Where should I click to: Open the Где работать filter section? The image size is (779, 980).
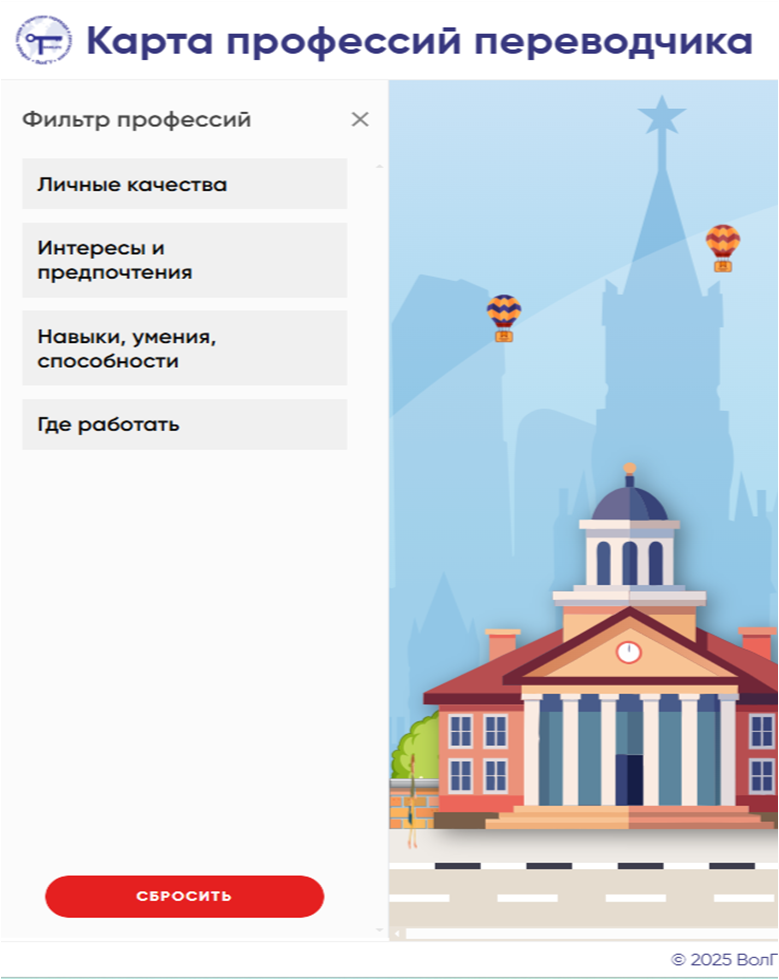coord(184,424)
